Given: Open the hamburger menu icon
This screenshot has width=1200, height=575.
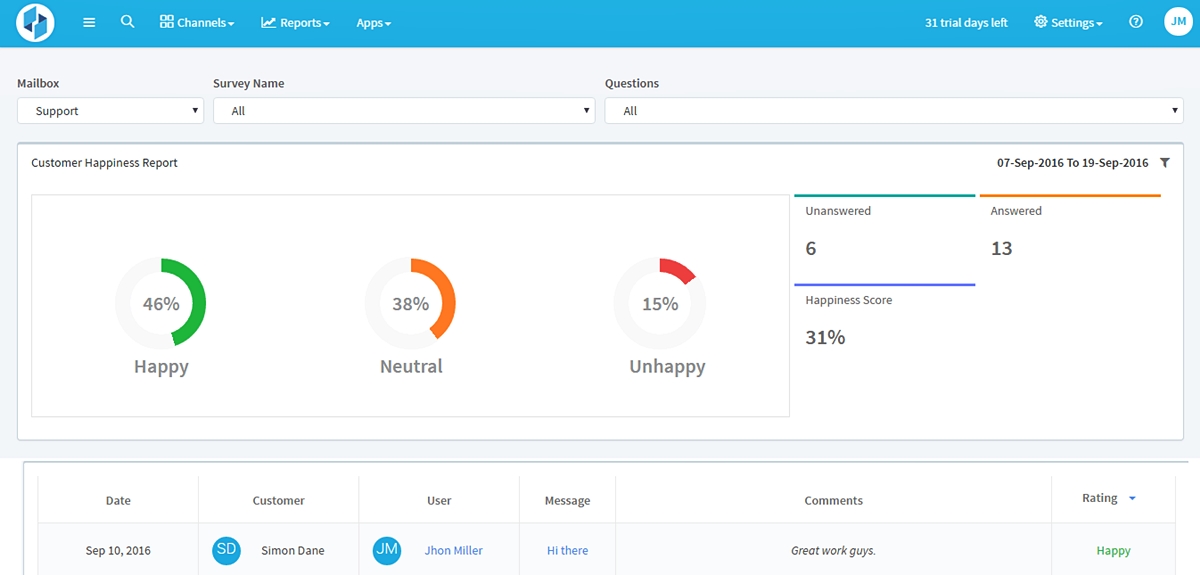Looking at the screenshot, I should click(89, 22).
